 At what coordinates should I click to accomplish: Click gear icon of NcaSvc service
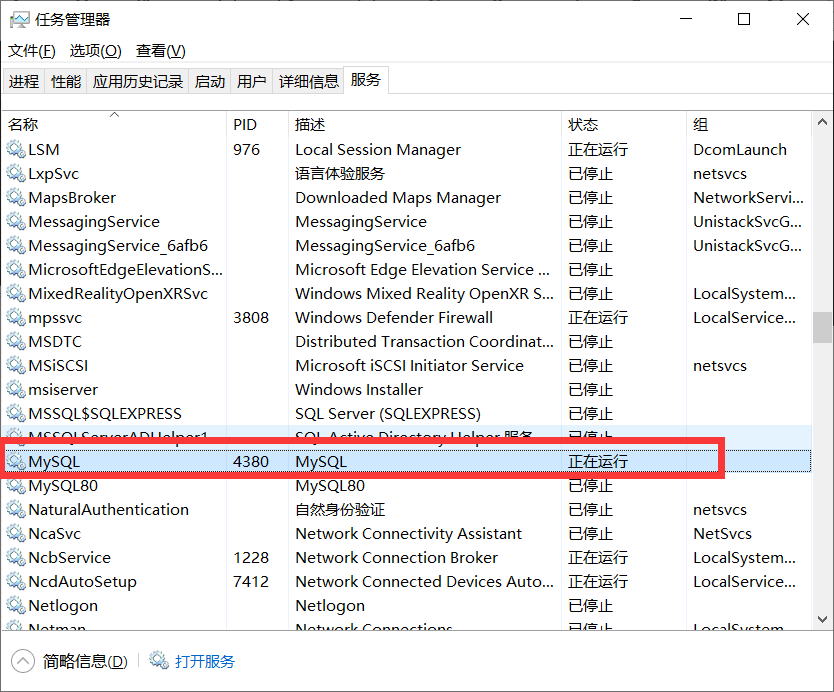(16, 533)
